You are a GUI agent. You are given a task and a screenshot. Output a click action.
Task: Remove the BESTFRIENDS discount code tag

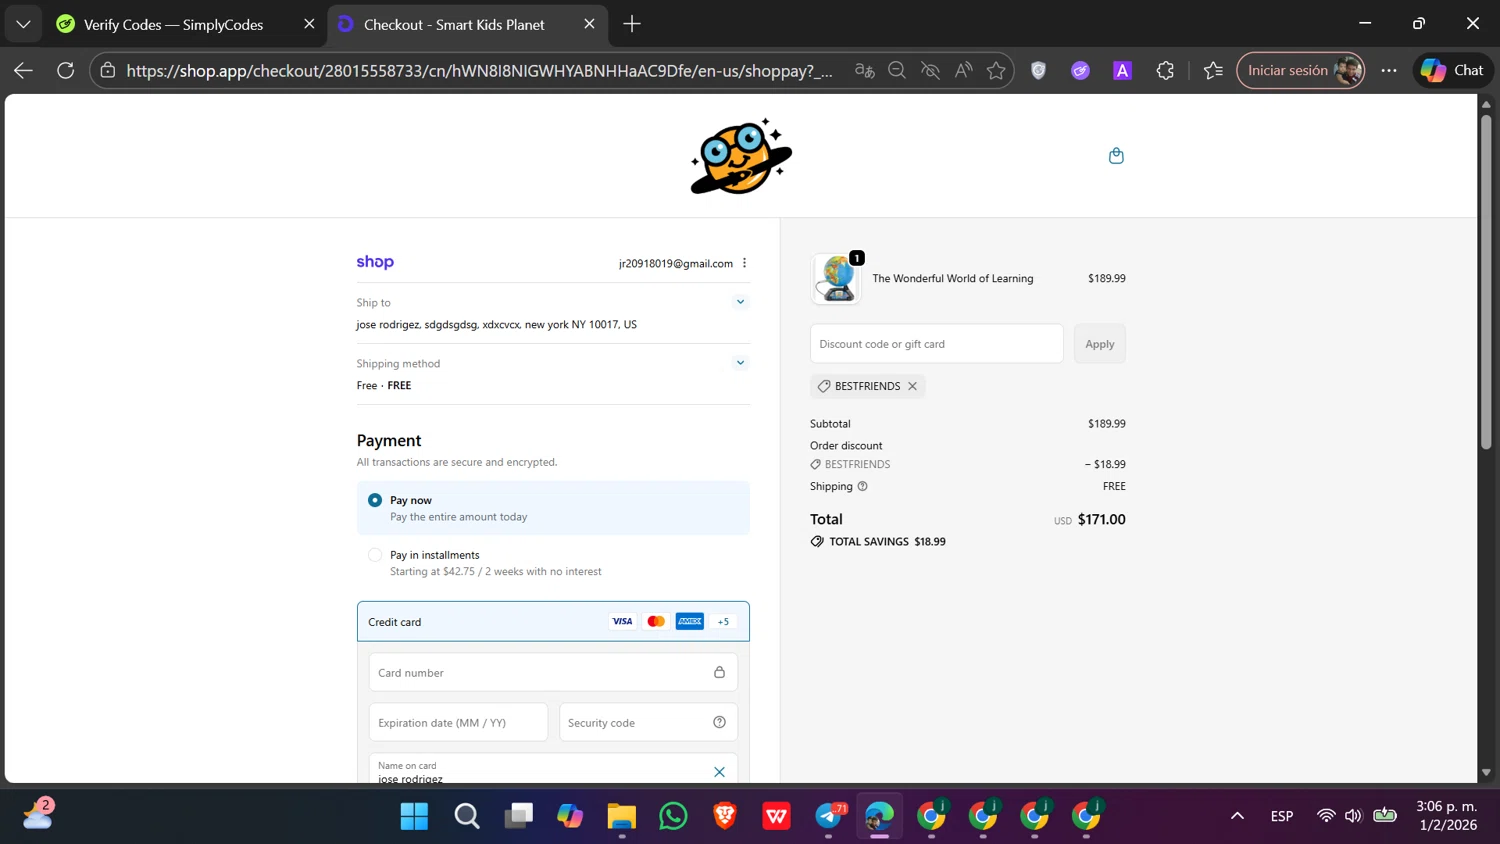point(912,386)
